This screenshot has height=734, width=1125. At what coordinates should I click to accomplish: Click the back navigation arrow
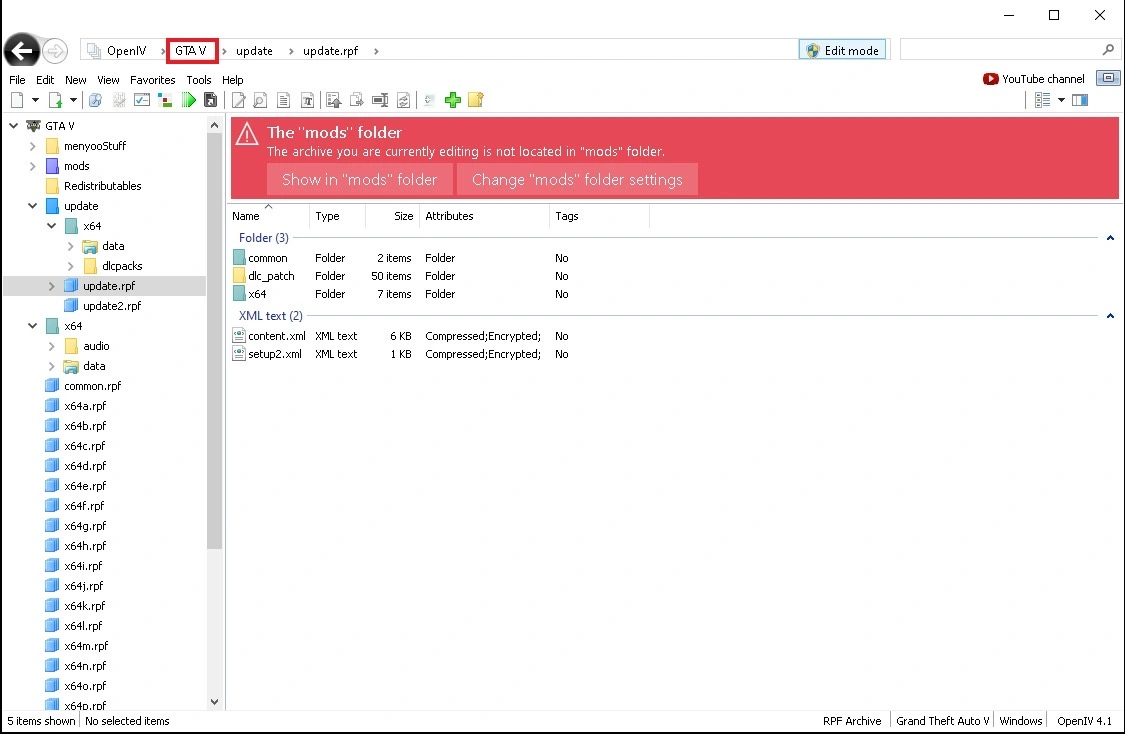click(22, 50)
